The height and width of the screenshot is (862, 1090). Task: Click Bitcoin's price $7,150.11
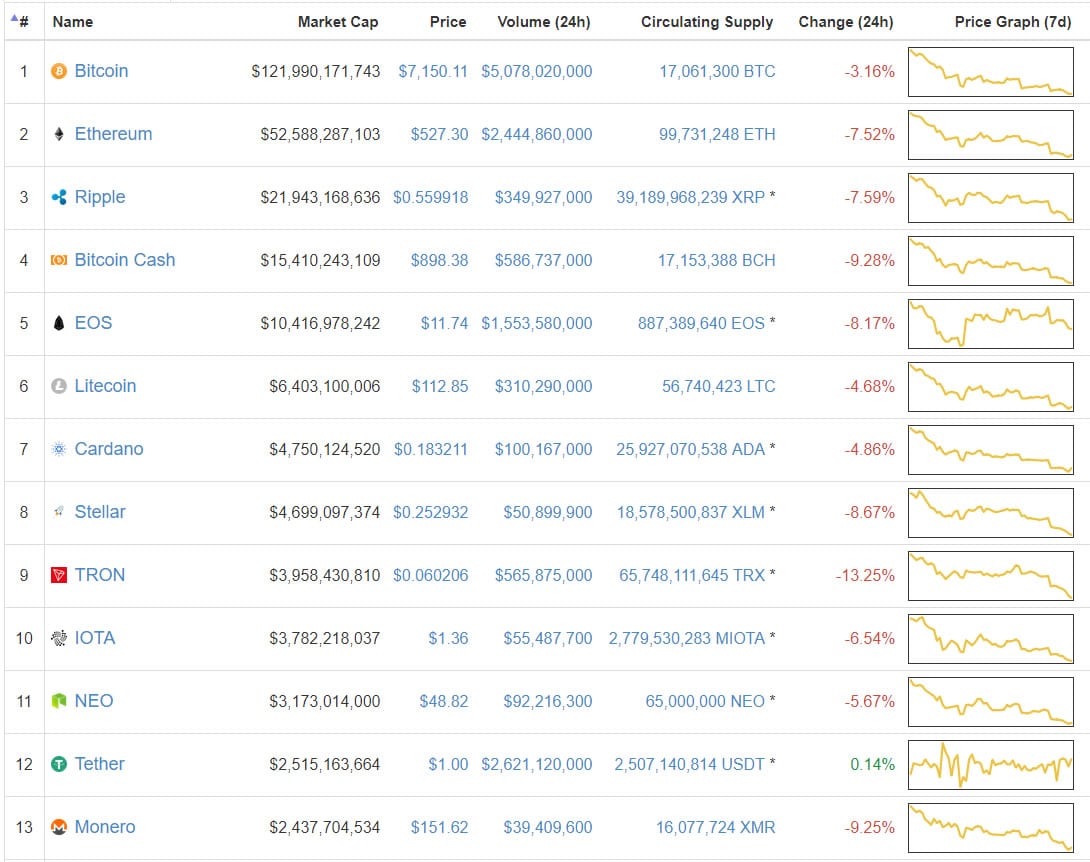click(x=433, y=72)
